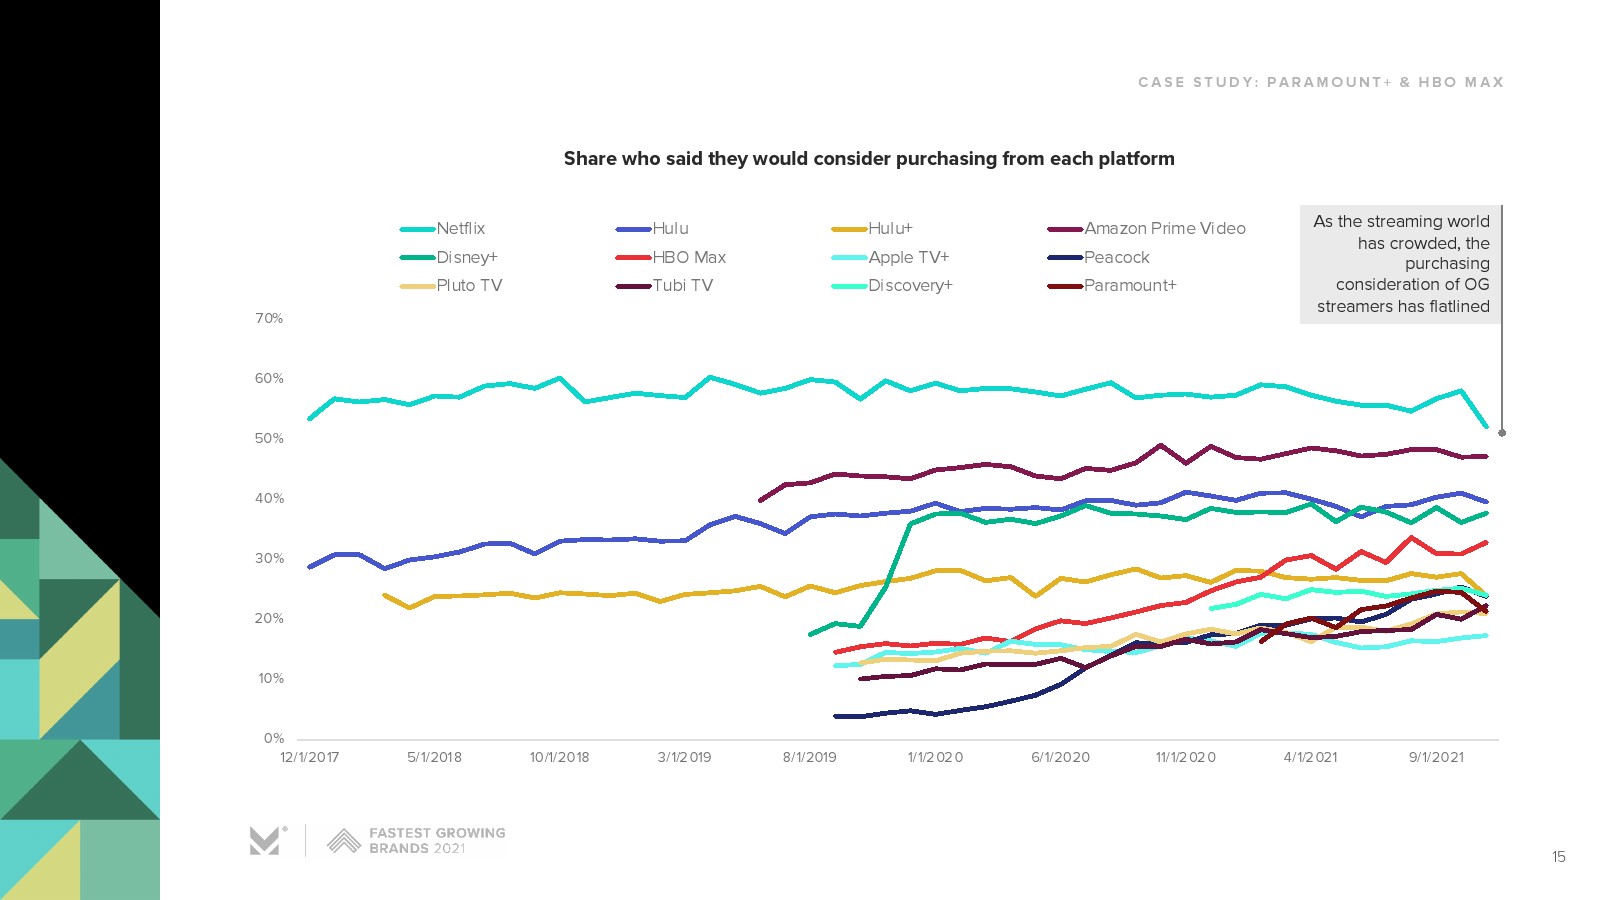Click the Paramount+ legend entry
The image size is (1600, 900).
point(1130,286)
